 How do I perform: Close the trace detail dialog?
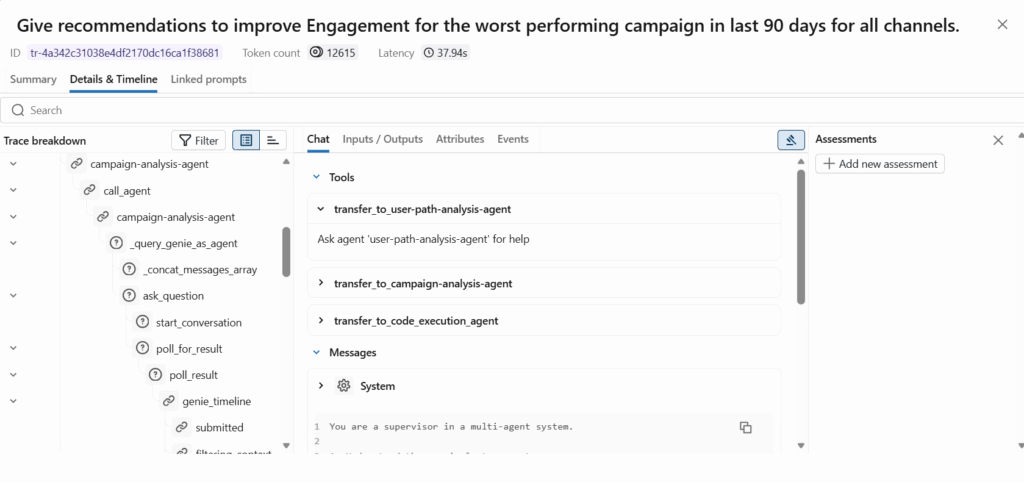pyautogui.click(x=1002, y=25)
